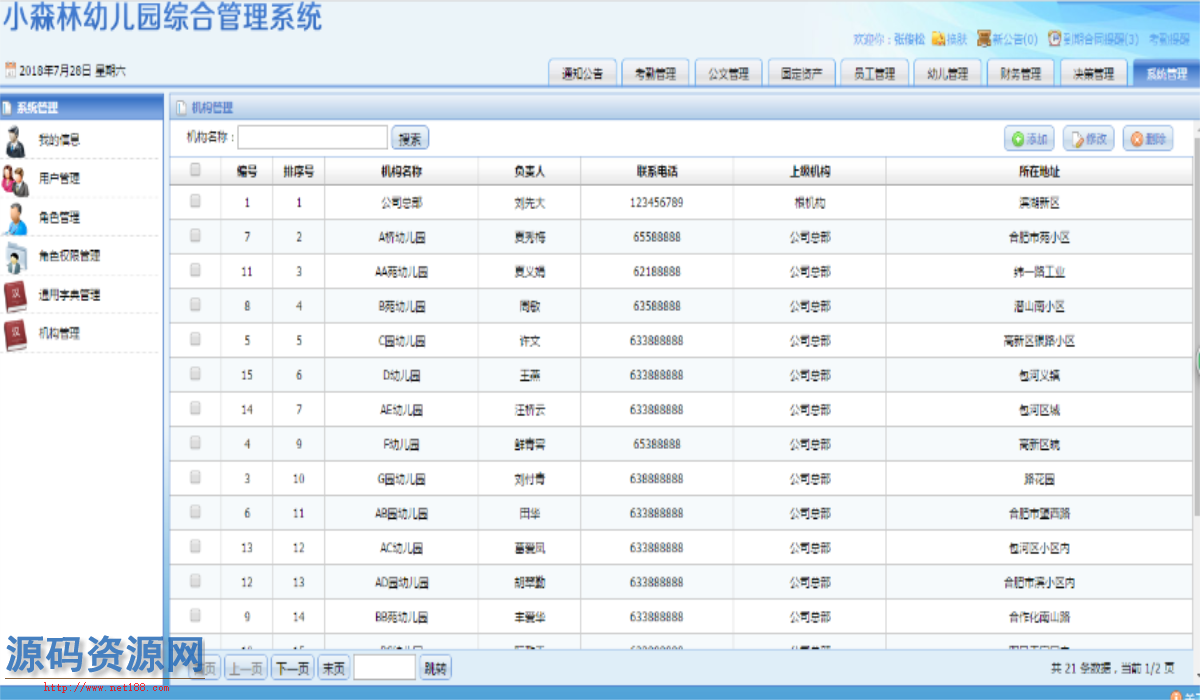The image size is (1200, 700).
Task: Click the red 删除 delete button
Action: (1148, 140)
